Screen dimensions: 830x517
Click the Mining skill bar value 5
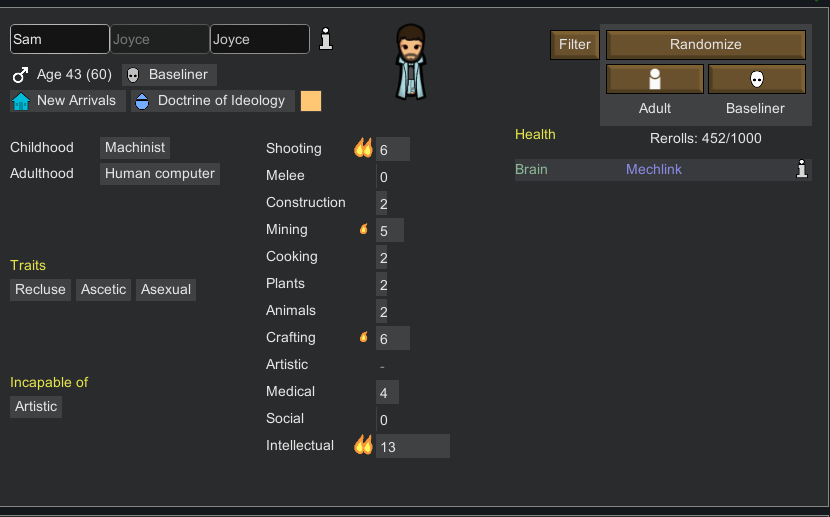[x=390, y=231]
